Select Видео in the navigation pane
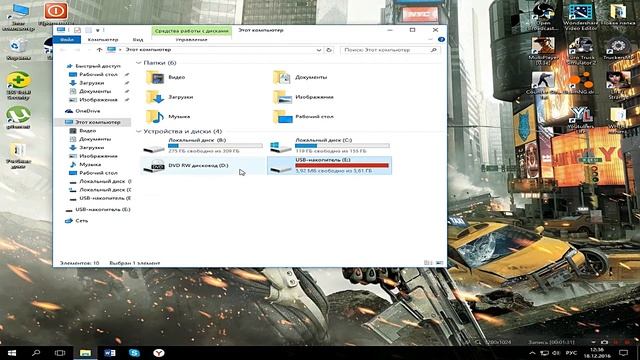Image resolution: width=640 pixels, height=360 pixels. click(x=87, y=131)
